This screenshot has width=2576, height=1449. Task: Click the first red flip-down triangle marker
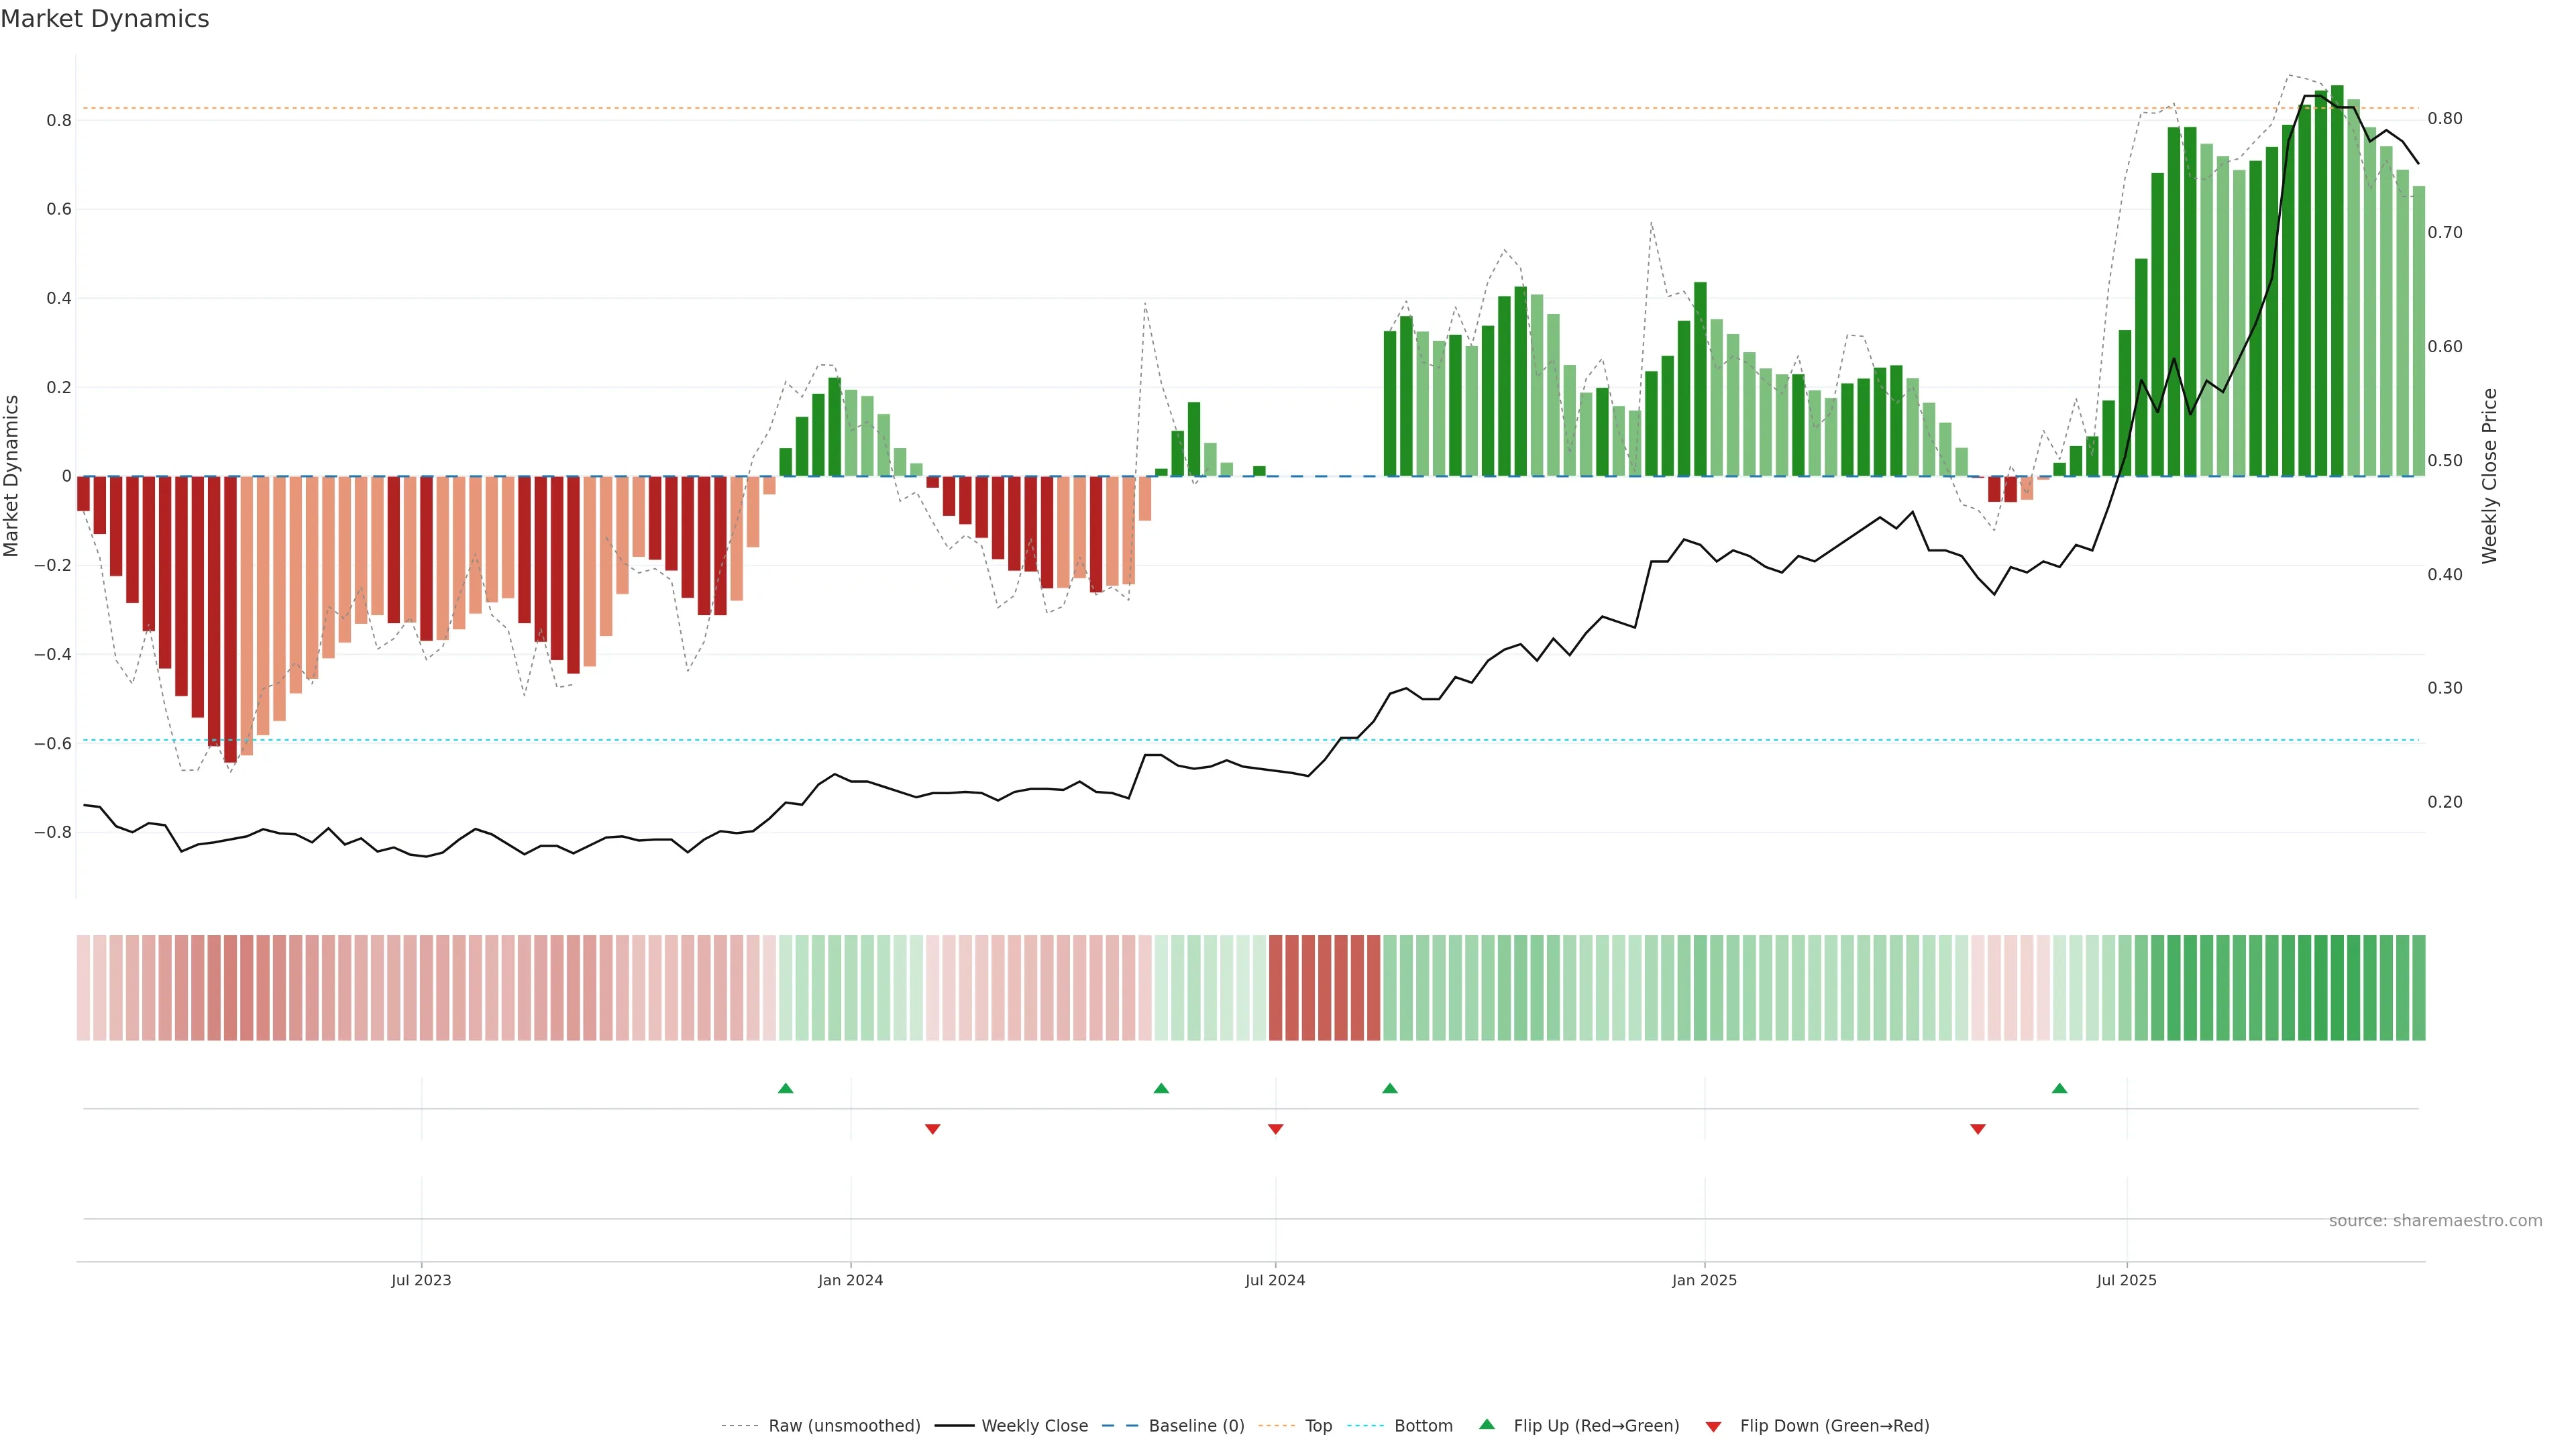[x=933, y=1129]
